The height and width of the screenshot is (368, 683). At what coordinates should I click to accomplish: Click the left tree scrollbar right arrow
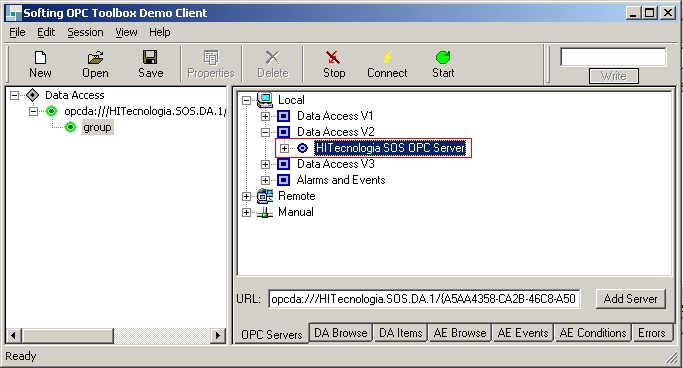pyautogui.click(x=217, y=335)
